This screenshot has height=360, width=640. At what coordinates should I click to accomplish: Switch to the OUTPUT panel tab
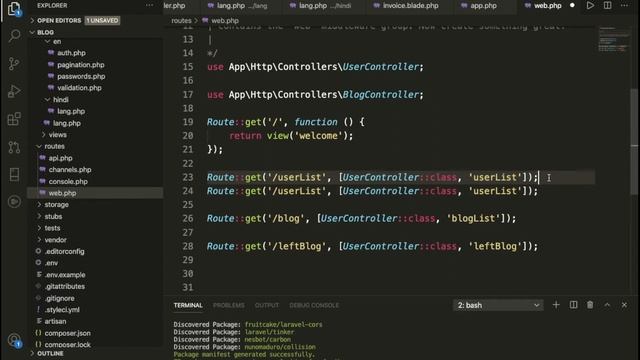(x=267, y=305)
